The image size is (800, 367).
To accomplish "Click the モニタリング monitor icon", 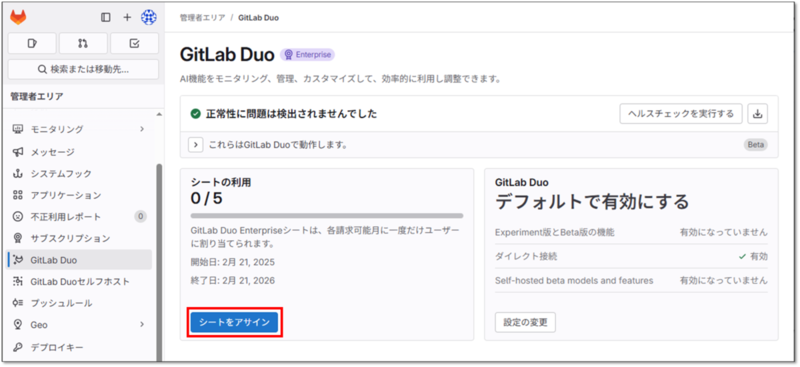I will [18, 130].
